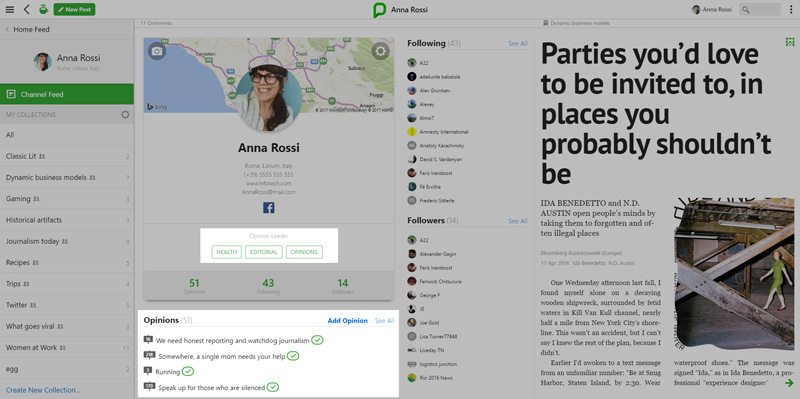Open Channel Feed
Viewport: 800px width, 399px height.
(67, 94)
